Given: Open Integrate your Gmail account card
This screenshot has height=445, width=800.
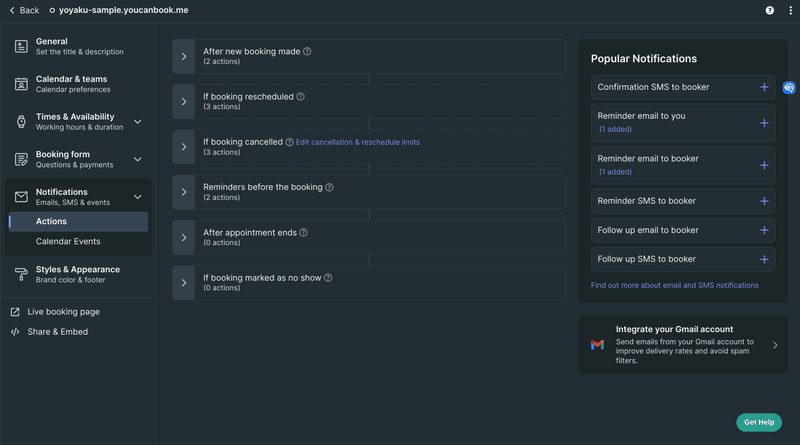Looking at the screenshot, I should [683, 345].
